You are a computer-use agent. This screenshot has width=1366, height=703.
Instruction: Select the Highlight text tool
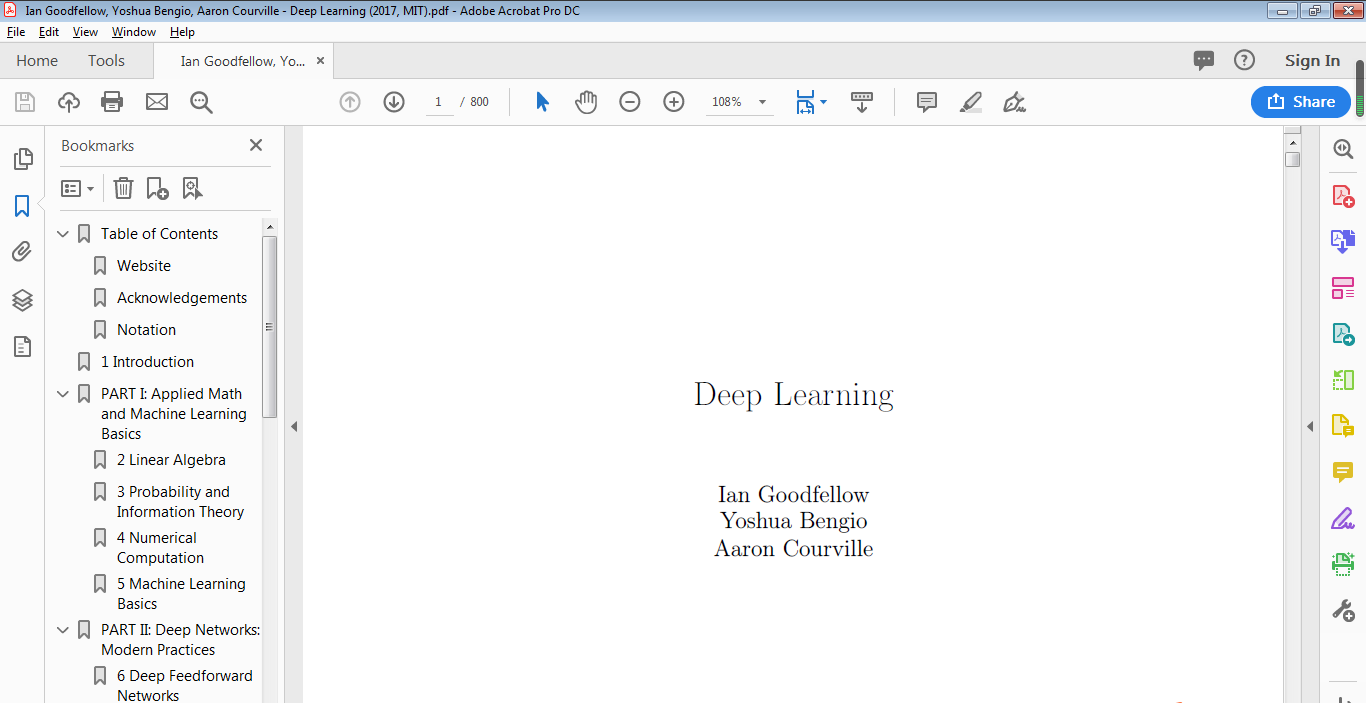point(971,102)
